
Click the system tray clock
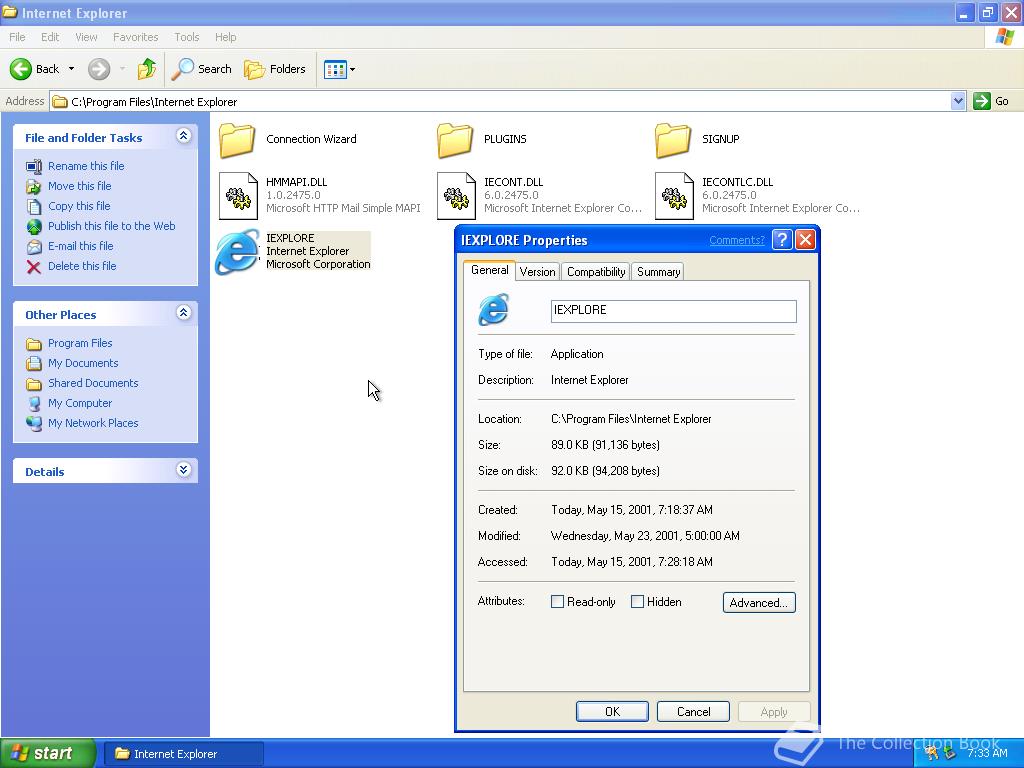pyautogui.click(x=987, y=754)
